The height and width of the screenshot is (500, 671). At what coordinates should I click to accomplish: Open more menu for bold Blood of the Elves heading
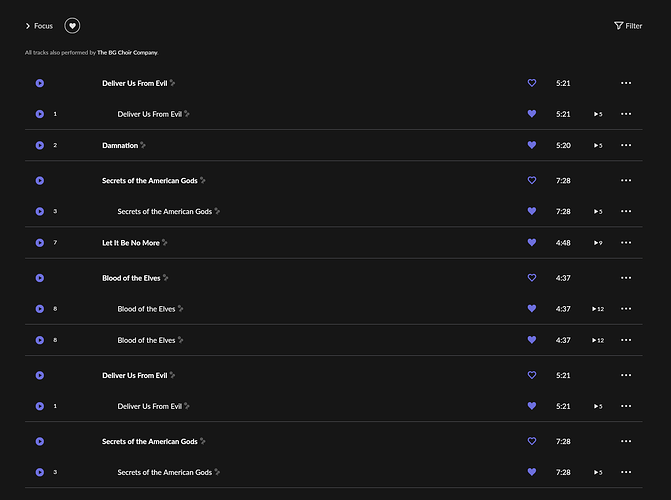[626, 278]
